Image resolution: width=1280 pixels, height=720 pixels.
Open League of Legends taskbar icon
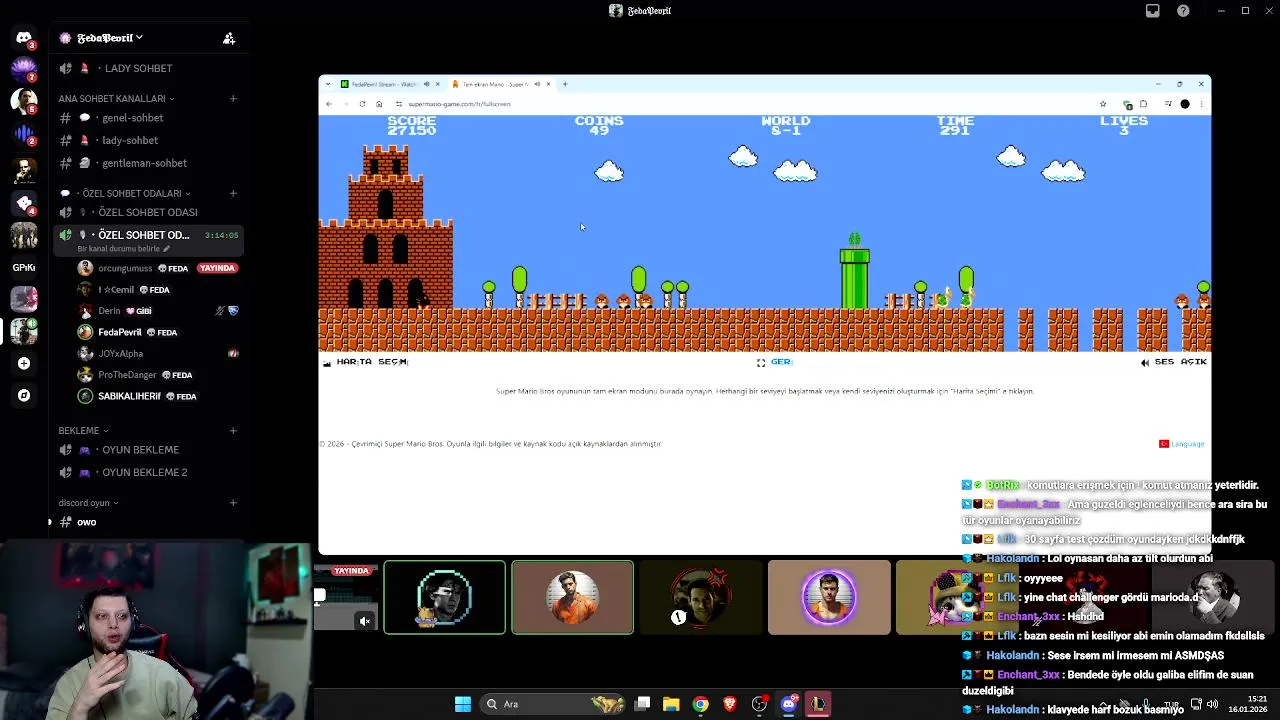(x=818, y=704)
